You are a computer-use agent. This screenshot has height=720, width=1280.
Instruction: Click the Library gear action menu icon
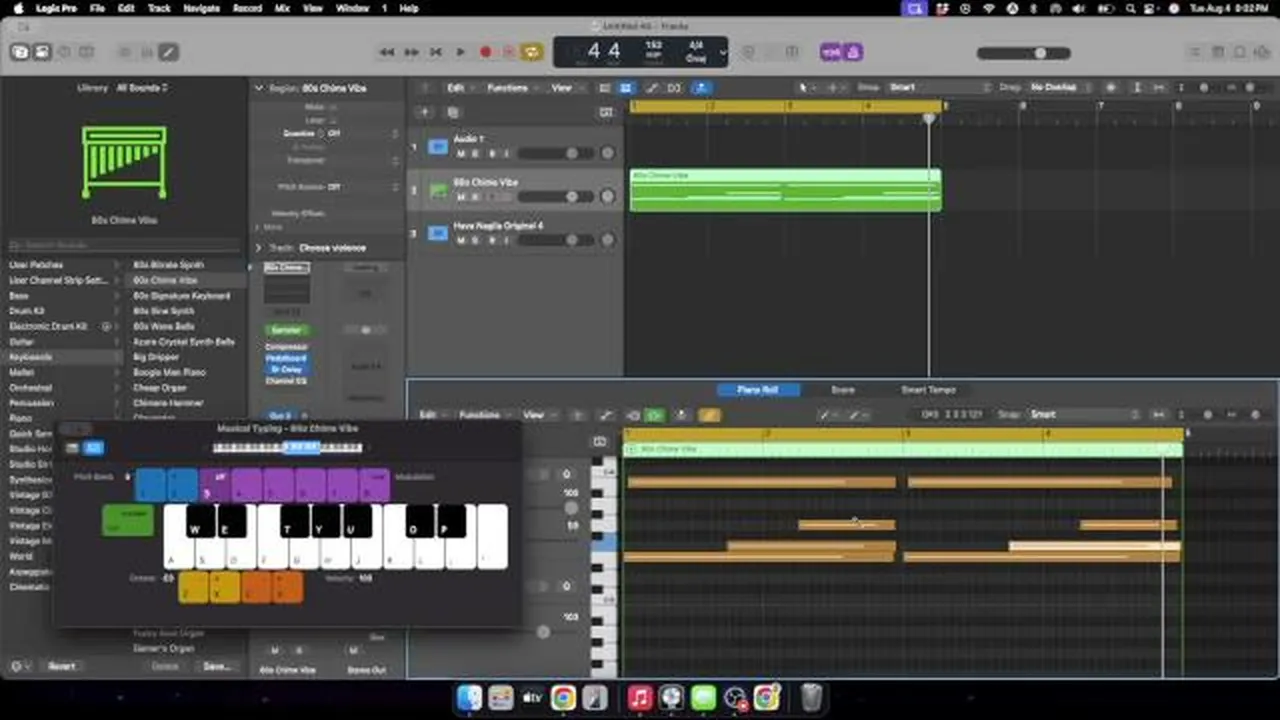pyautogui.click(x=17, y=666)
